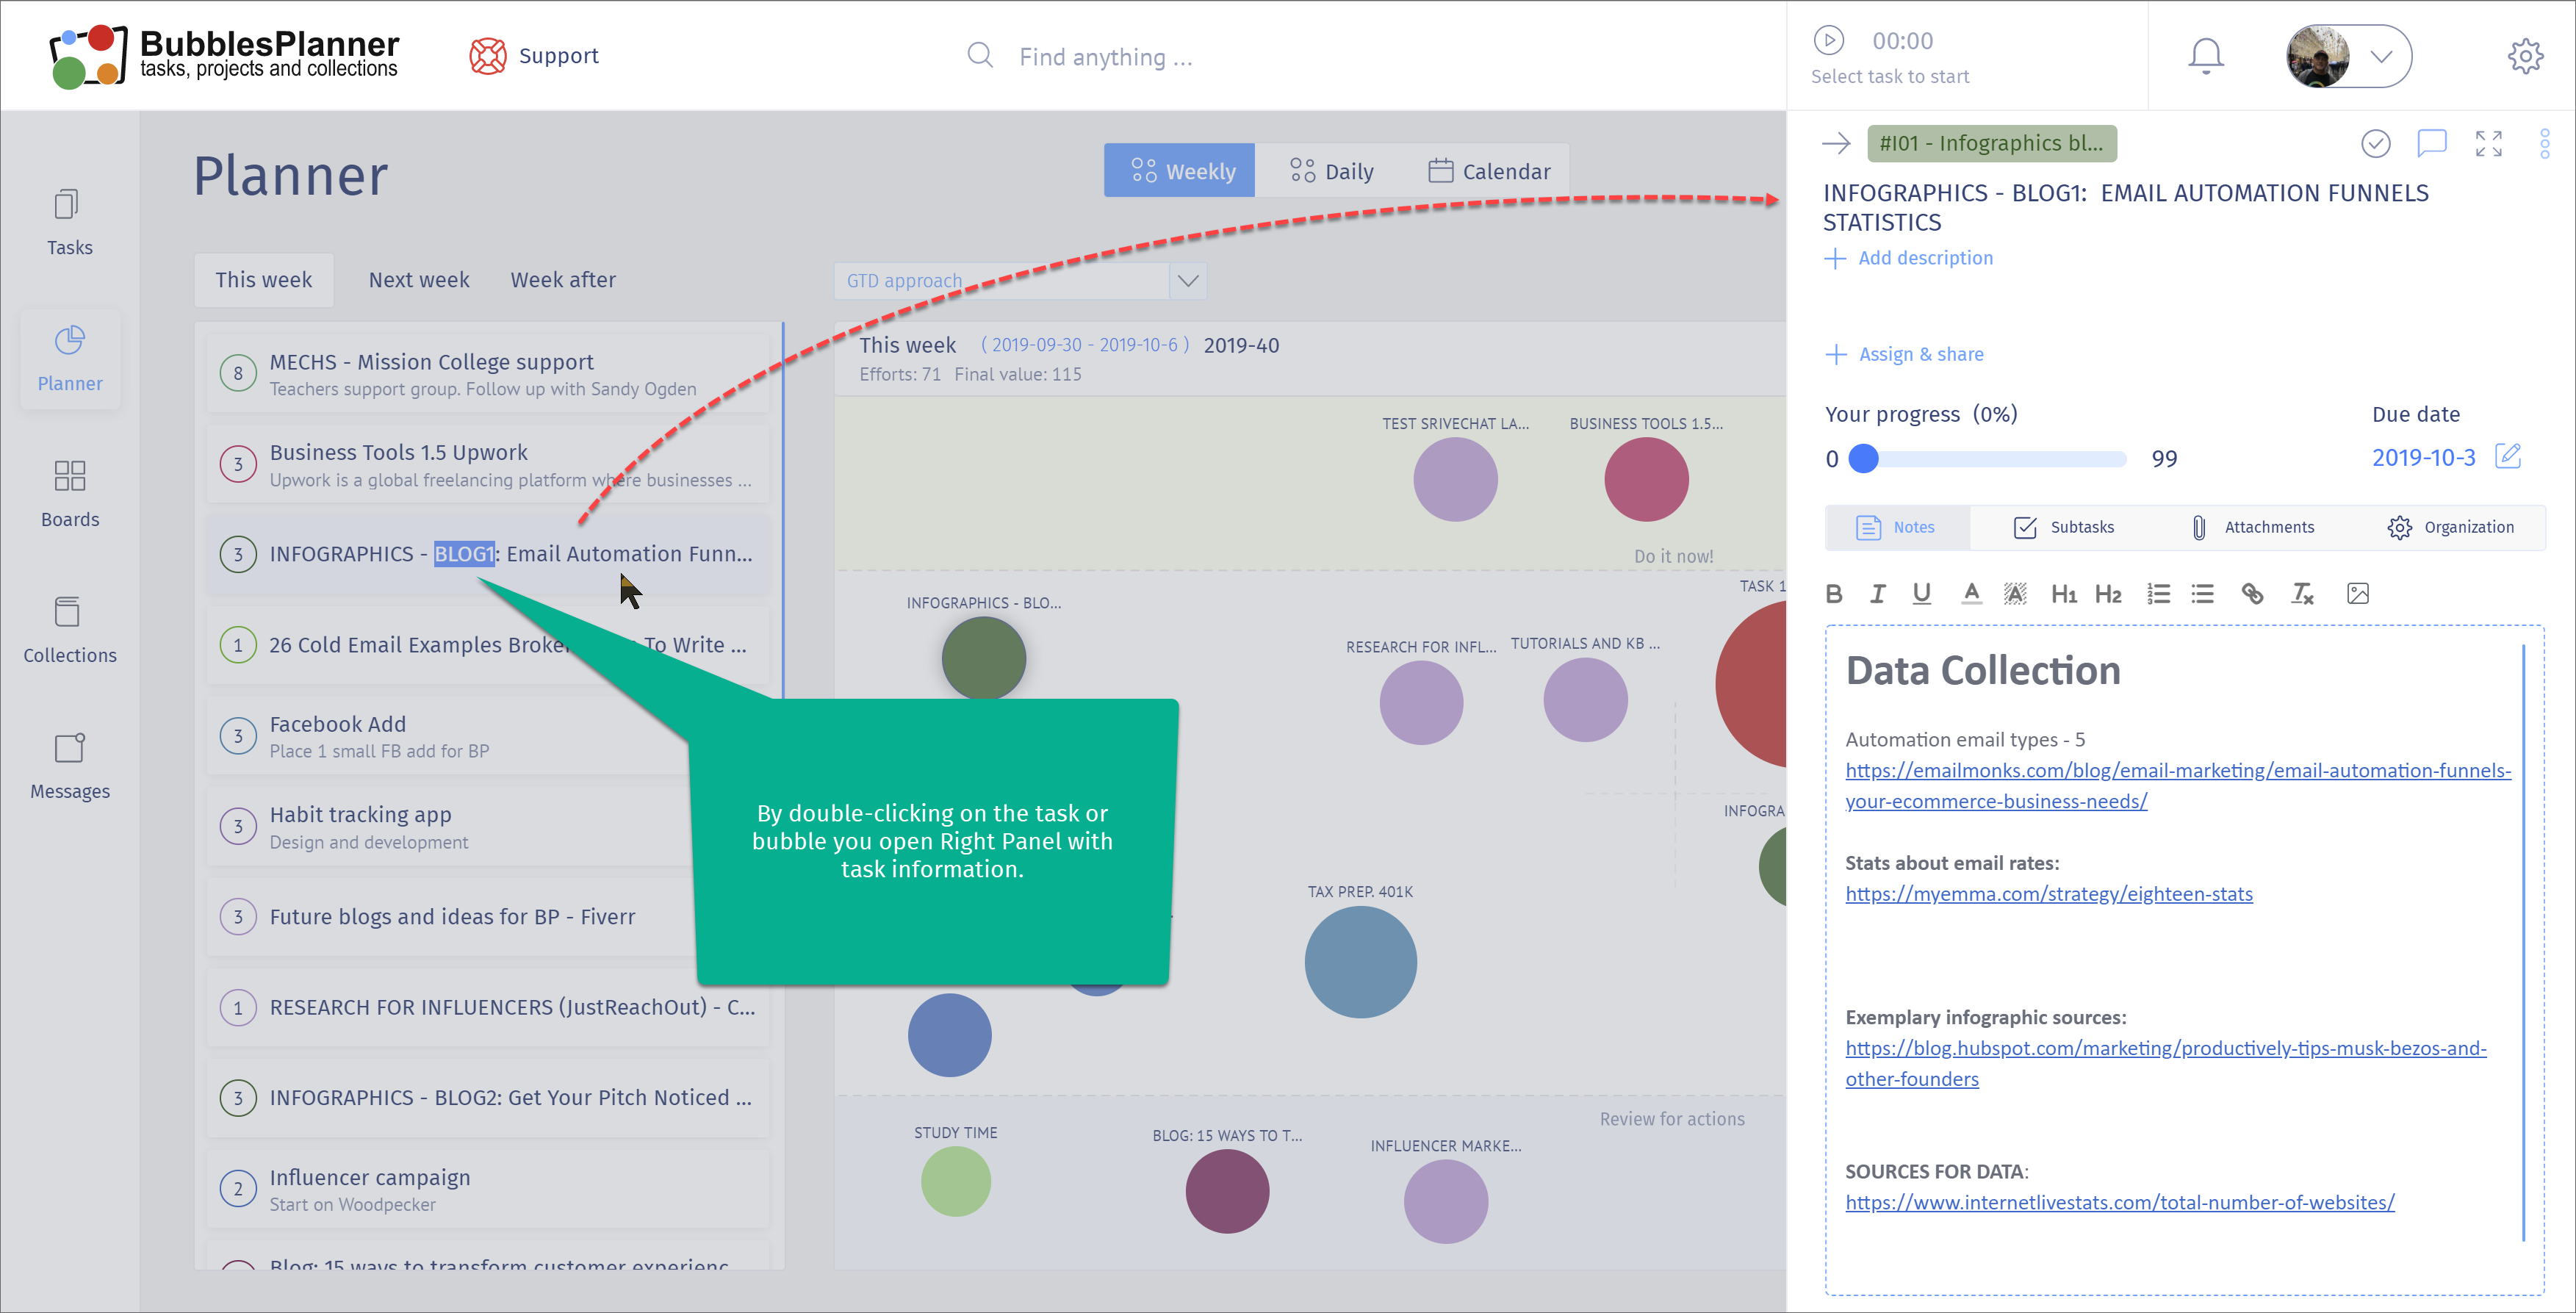Open Messages in sidebar
2576x1313 pixels.
[69, 766]
